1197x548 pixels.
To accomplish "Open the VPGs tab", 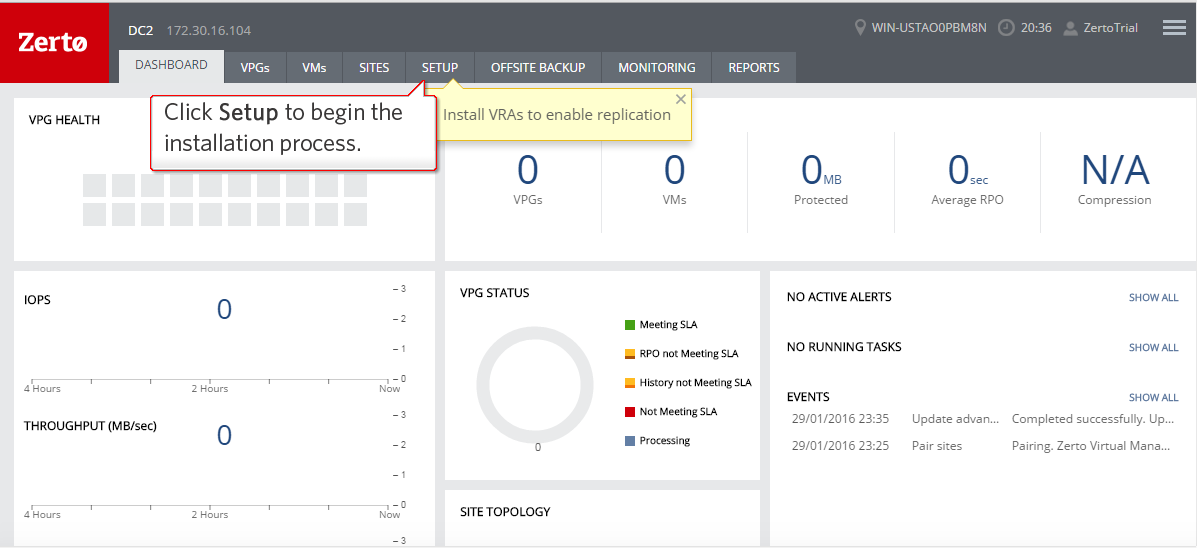I will click(x=255, y=68).
